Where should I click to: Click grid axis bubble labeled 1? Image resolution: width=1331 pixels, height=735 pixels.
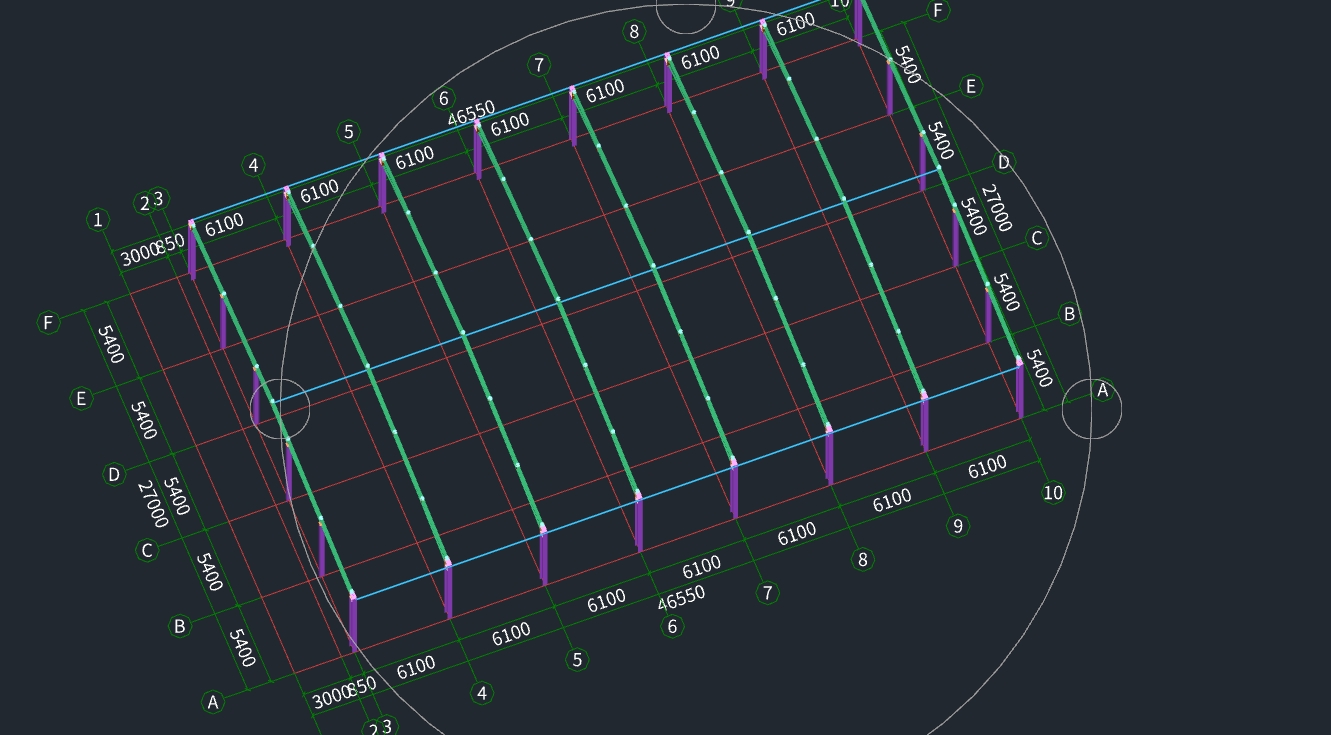pos(98,220)
